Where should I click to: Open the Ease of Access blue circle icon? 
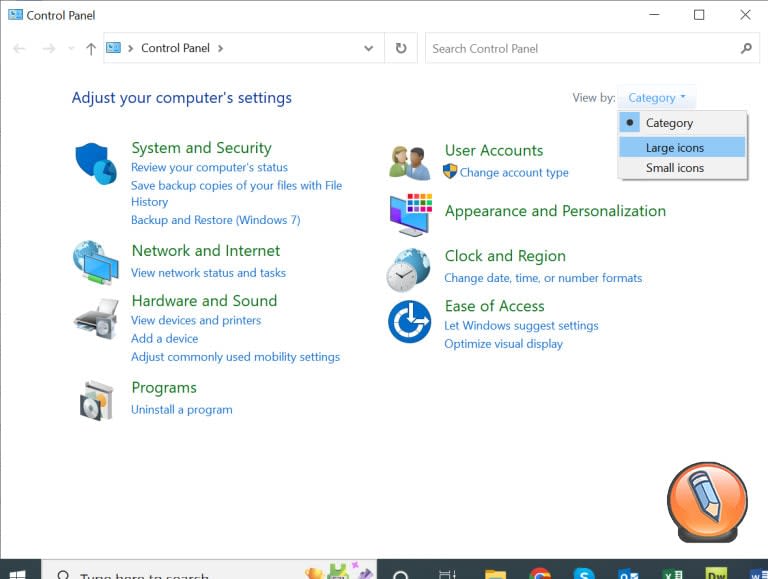[x=409, y=321]
